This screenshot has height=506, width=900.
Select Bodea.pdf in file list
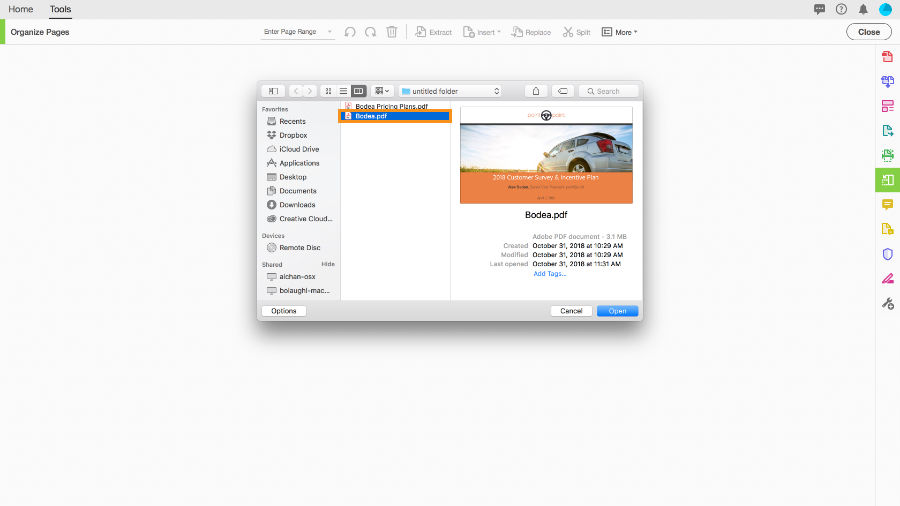coord(395,116)
